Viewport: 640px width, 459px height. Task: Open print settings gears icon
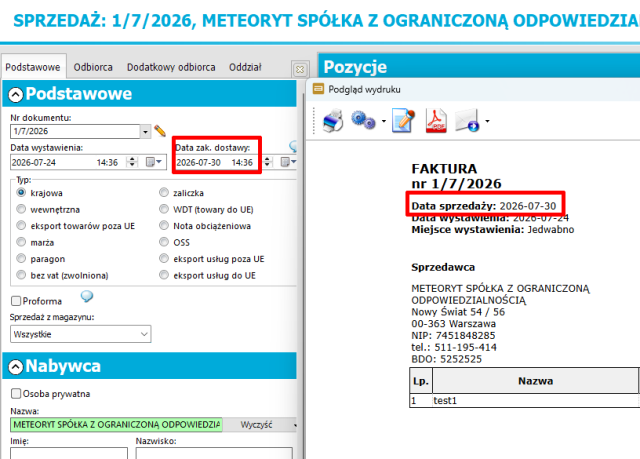point(363,120)
